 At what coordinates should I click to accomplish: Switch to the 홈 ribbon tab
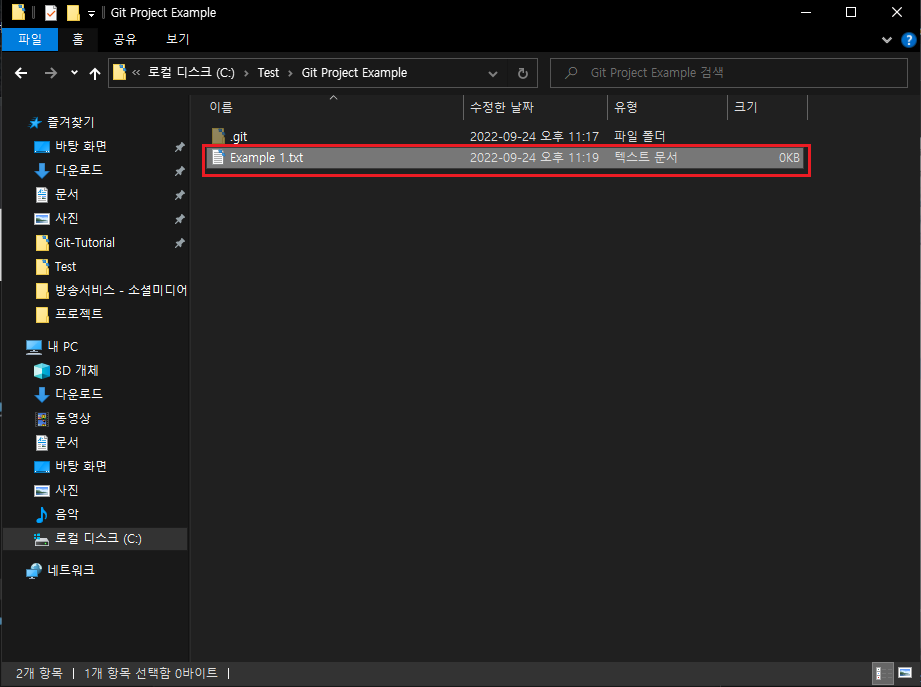(x=78, y=39)
